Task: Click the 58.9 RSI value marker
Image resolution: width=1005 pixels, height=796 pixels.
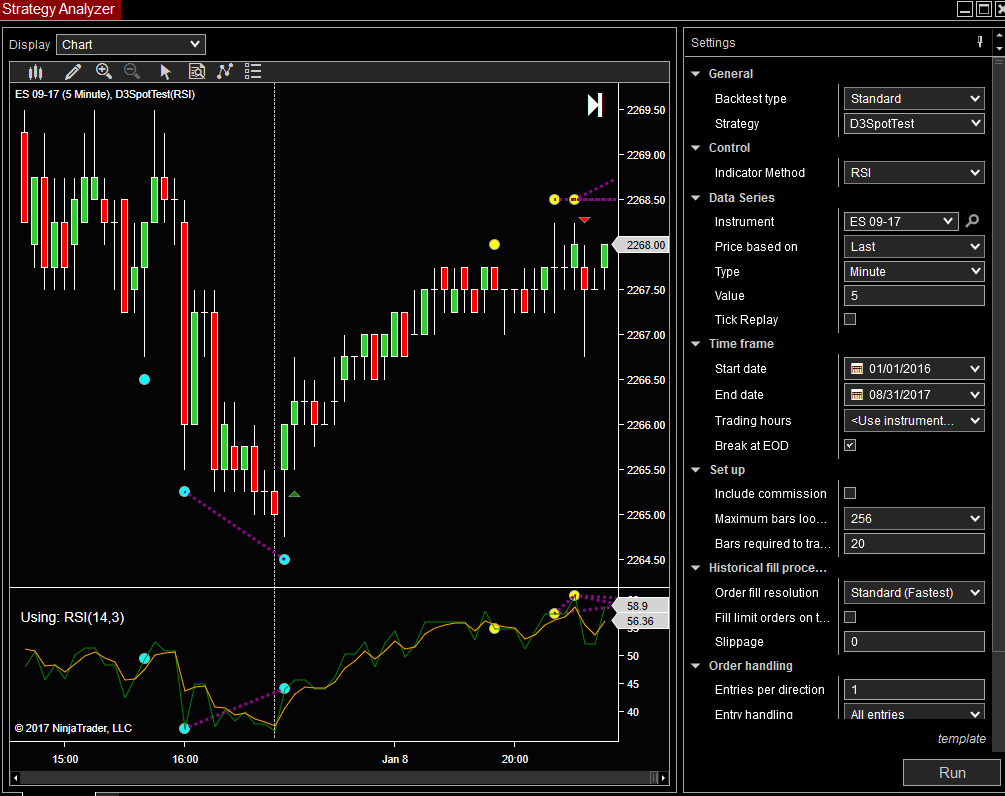Action: click(x=641, y=606)
